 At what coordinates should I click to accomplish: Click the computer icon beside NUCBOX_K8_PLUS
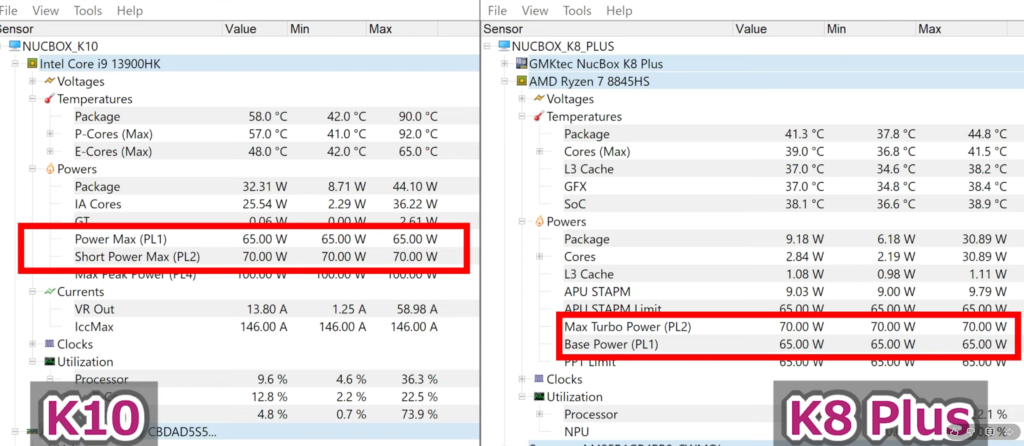point(503,46)
